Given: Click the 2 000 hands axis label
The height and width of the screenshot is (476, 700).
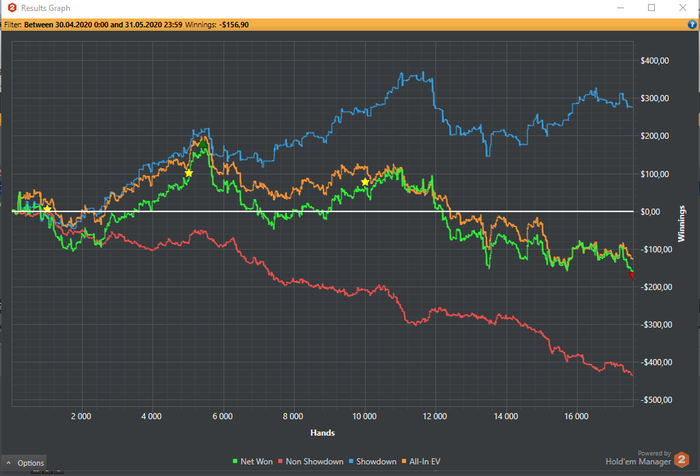Looking at the screenshot, I should click(x=81, y=416).
